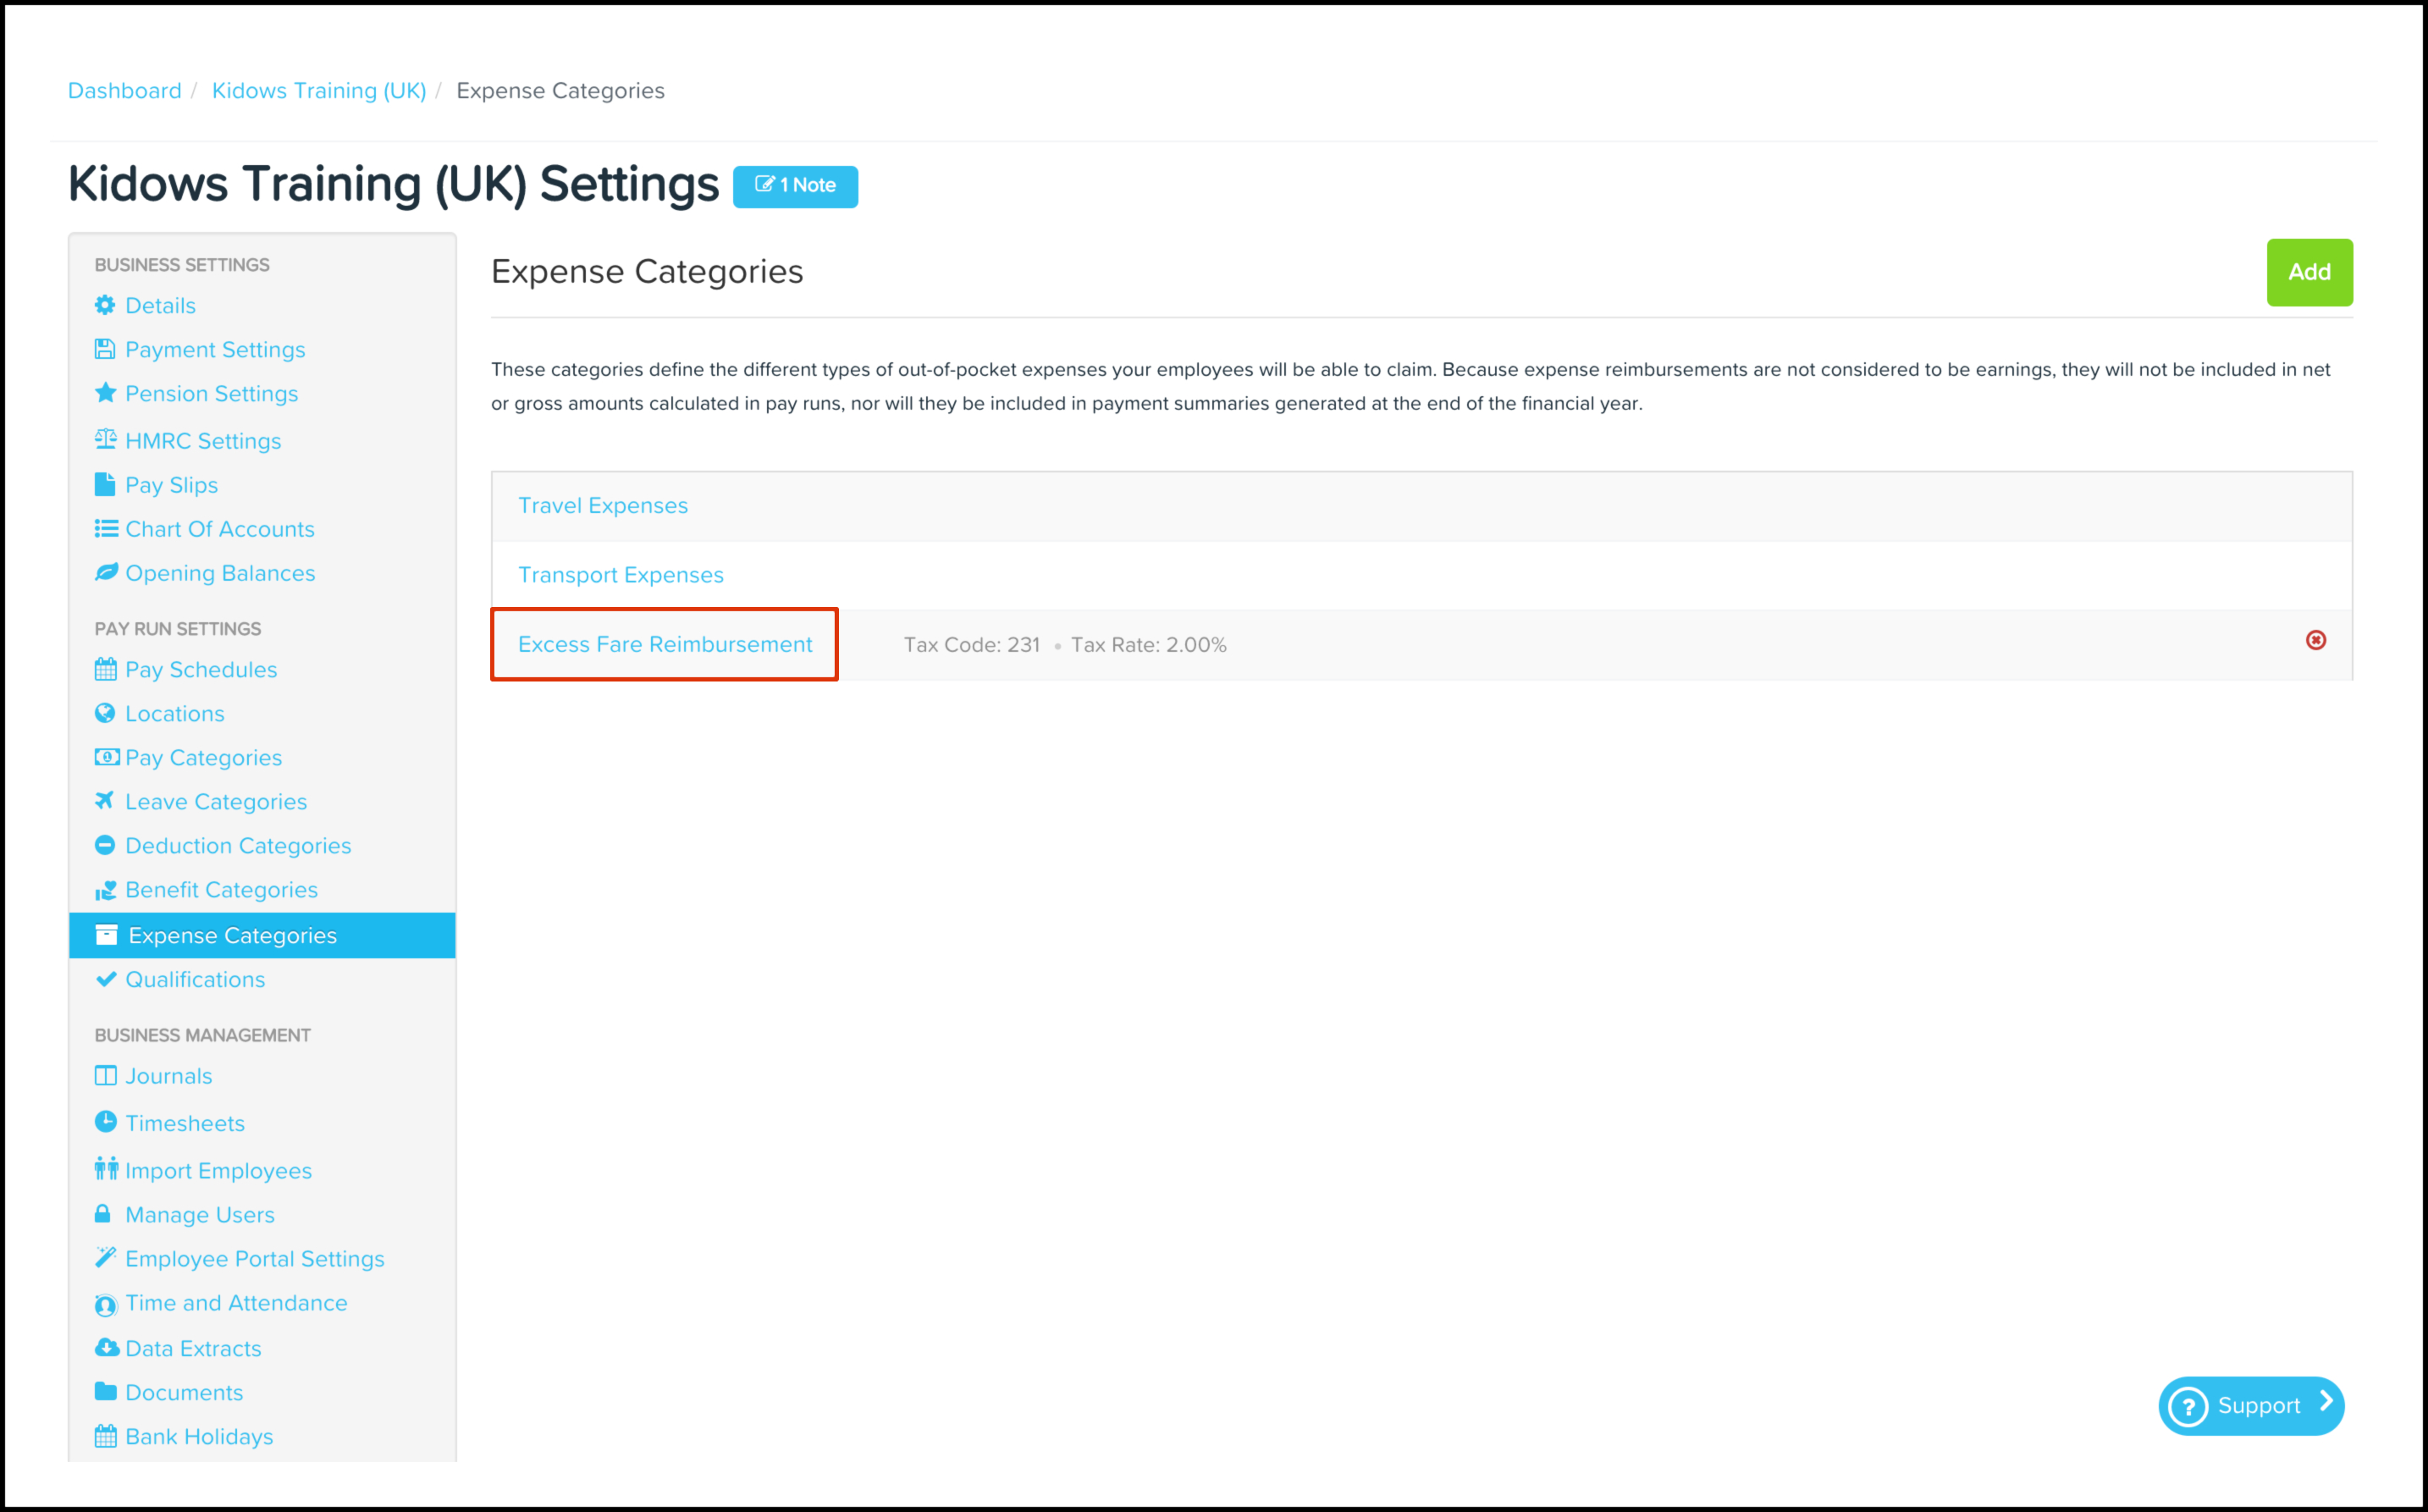The image size is (2428, 1512).
Task: Click the HMRC Settings scales icon
Action: pos(105,439)
